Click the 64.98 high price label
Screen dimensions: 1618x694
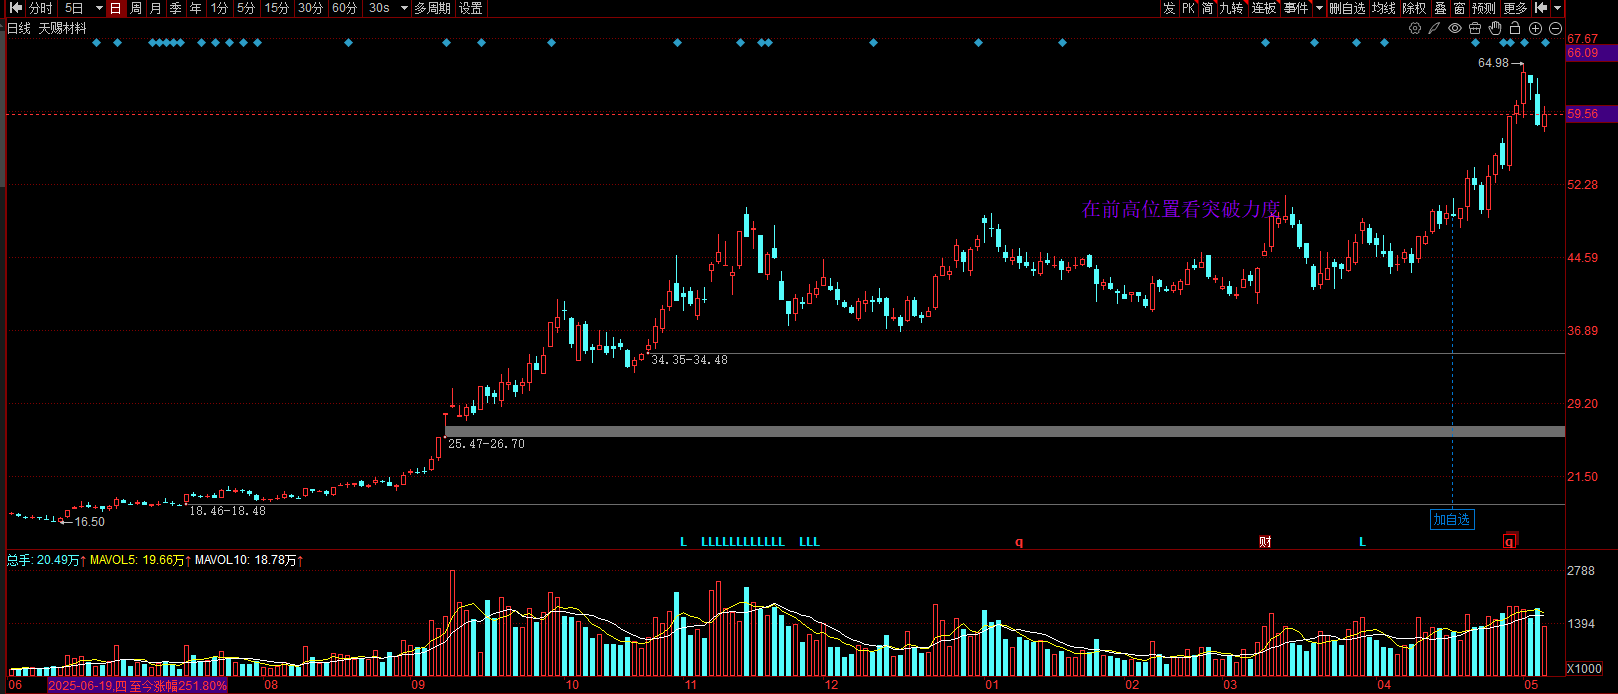tap(1493, 63)
